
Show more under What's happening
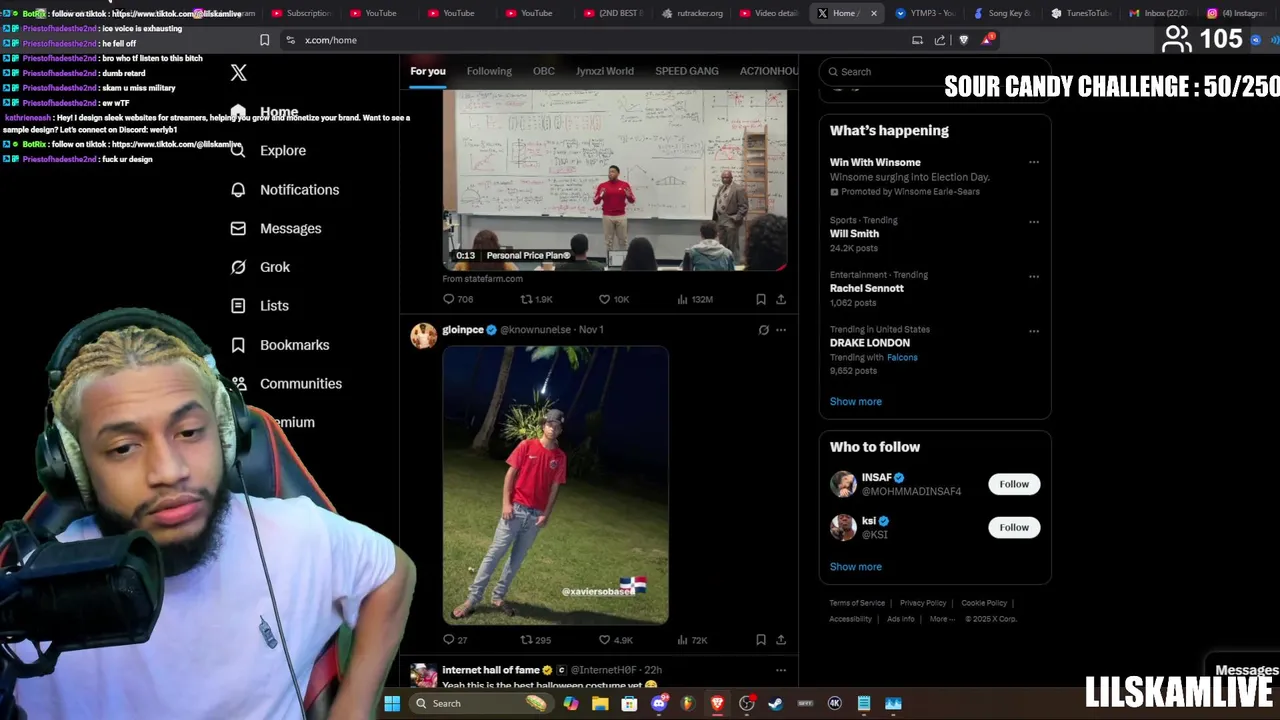pyautogui.click(x=856, y=402)
